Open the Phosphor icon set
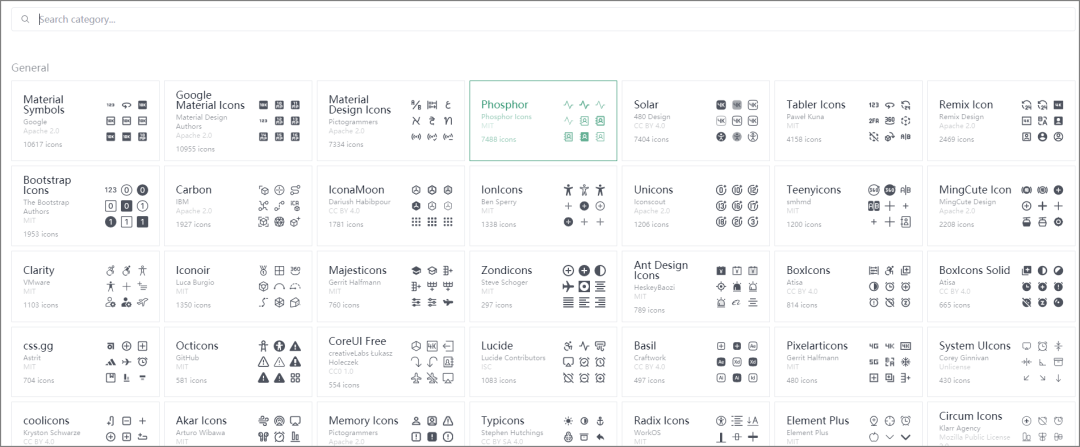The image size is (1080, 447). (543, 121)
